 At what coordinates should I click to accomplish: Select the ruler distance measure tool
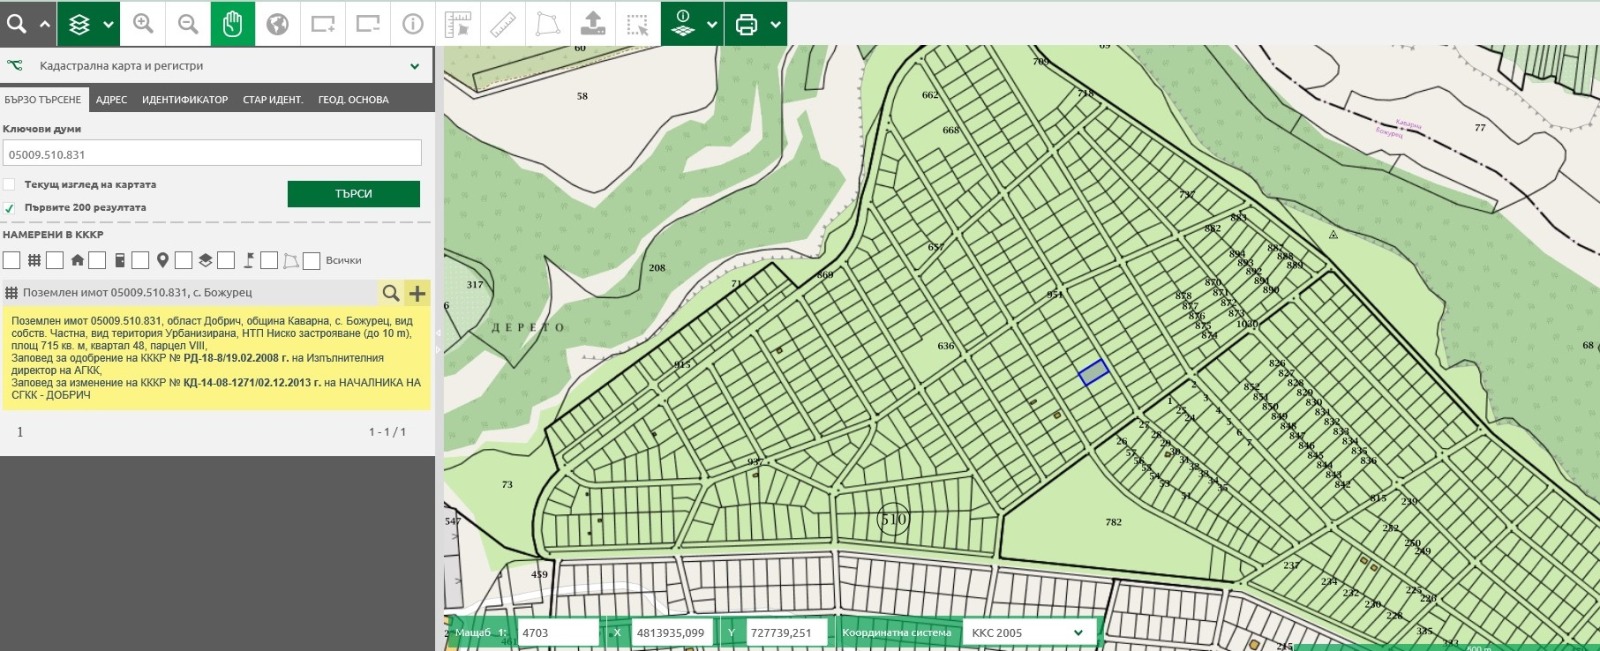tap(502, 23)
